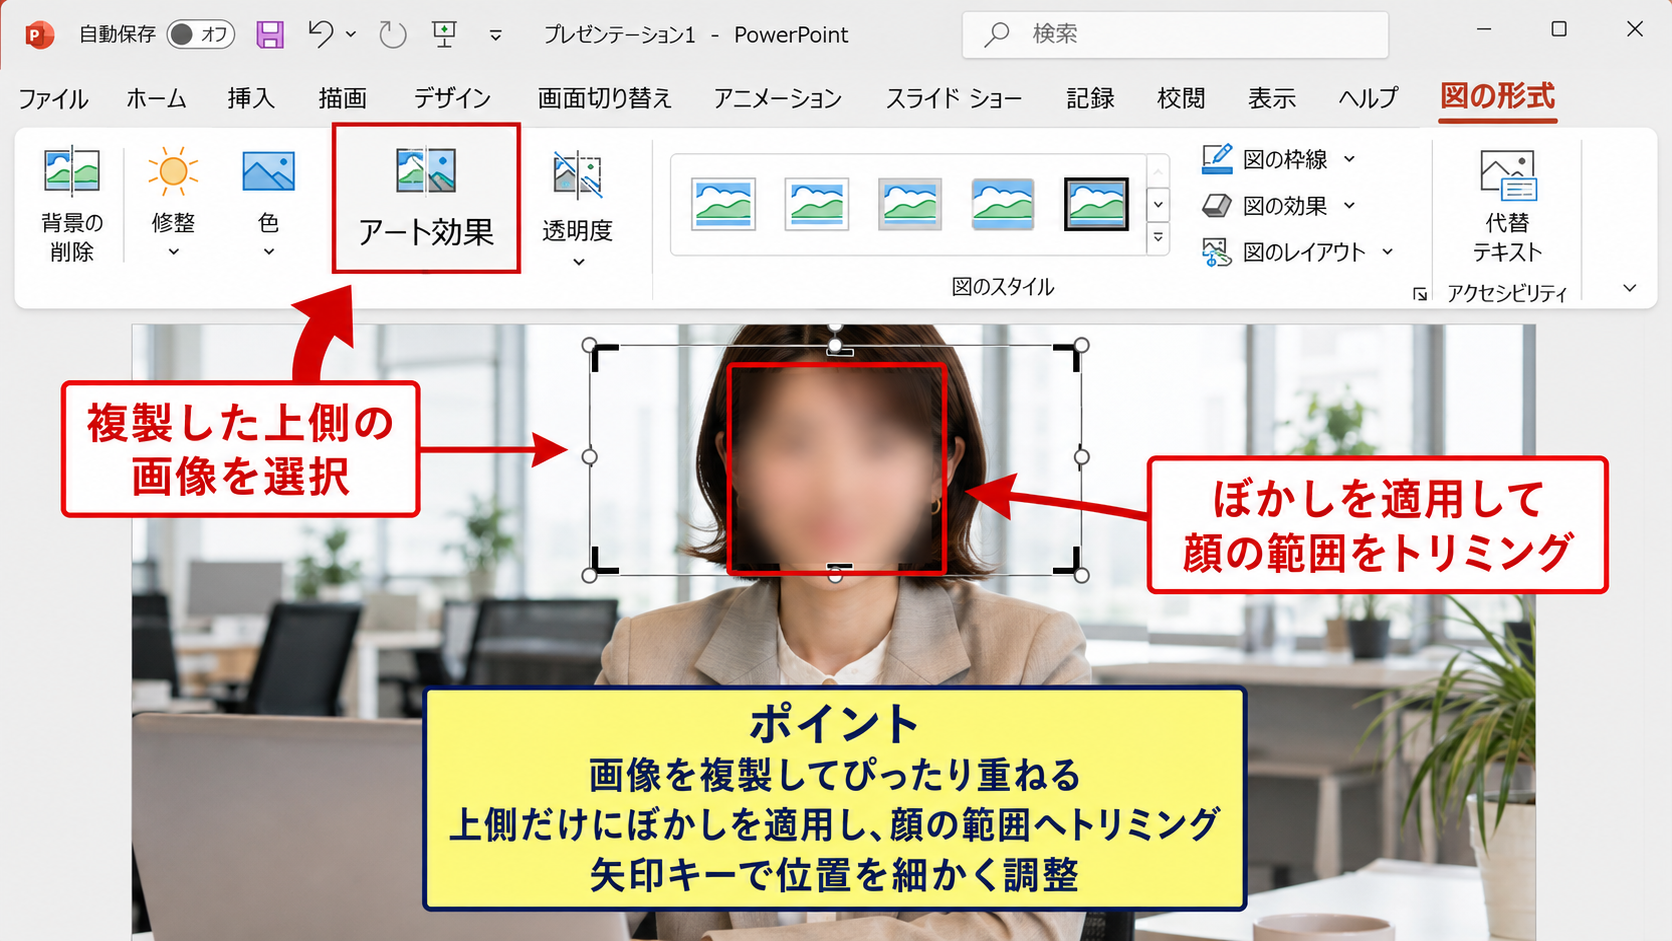Select third picture style thumbnail
This screenshot has width=1672, height=941.
tap(909, 204)
